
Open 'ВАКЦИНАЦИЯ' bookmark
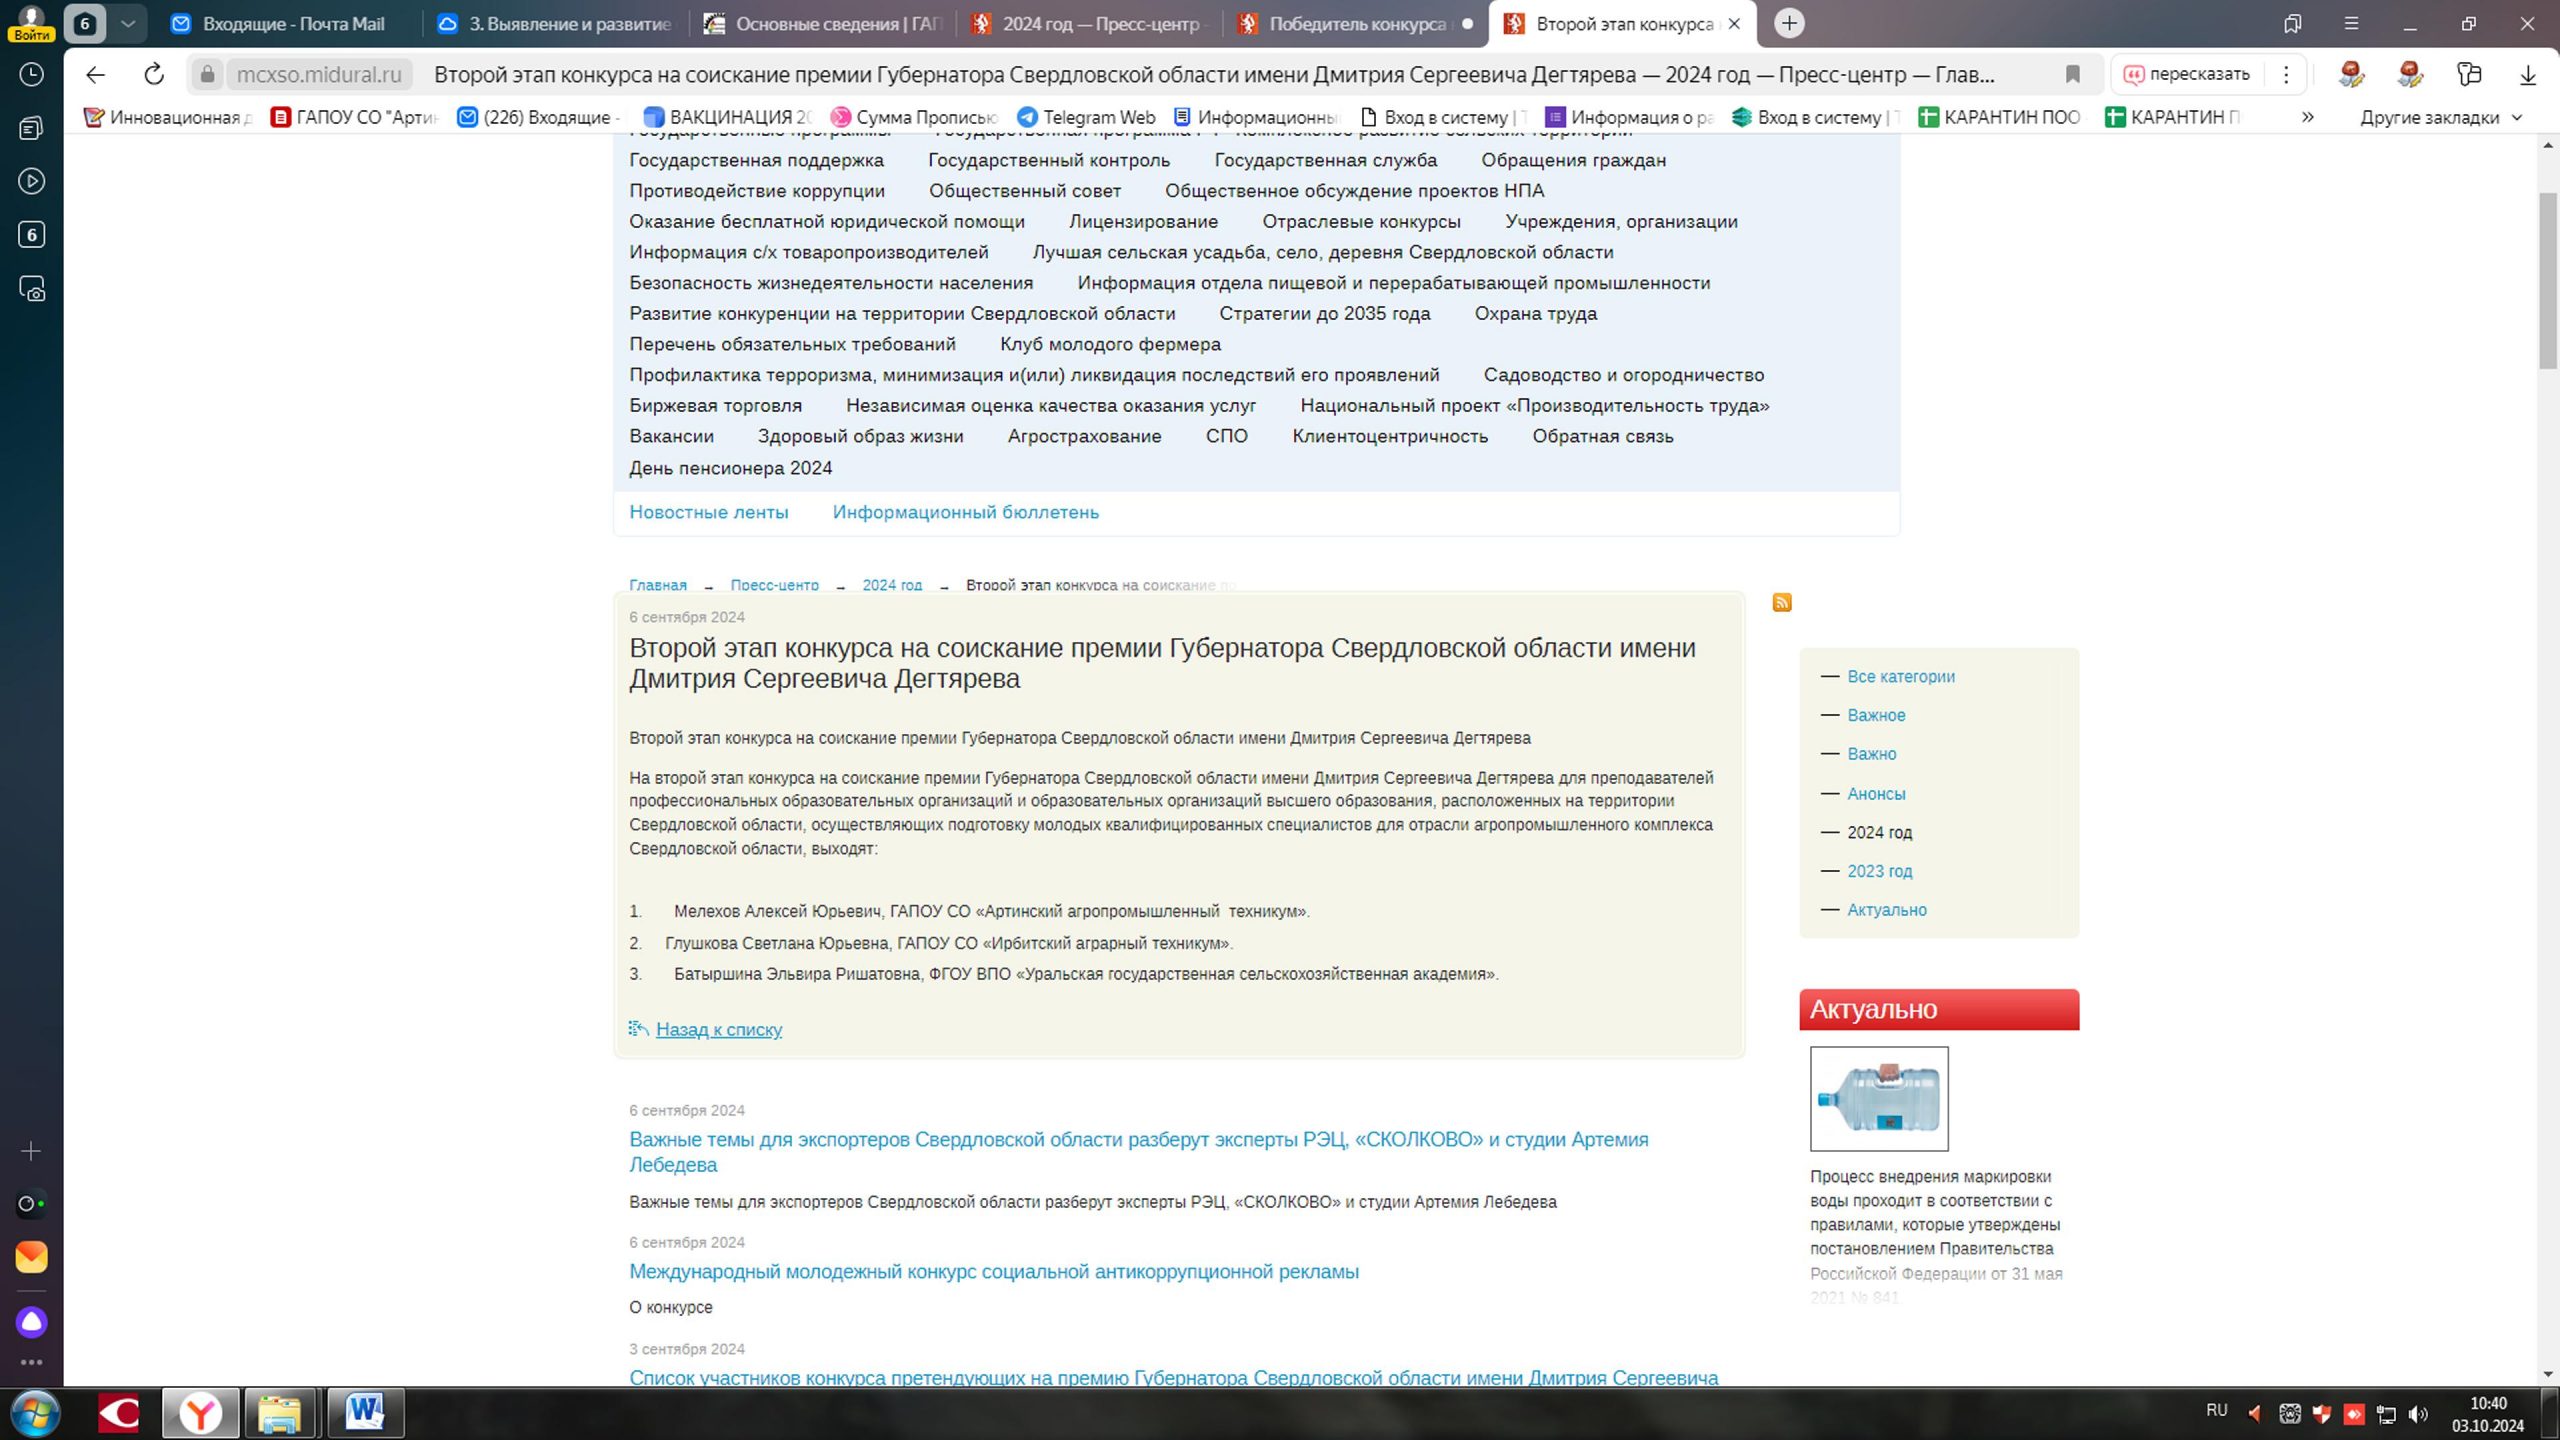(727, 117)
